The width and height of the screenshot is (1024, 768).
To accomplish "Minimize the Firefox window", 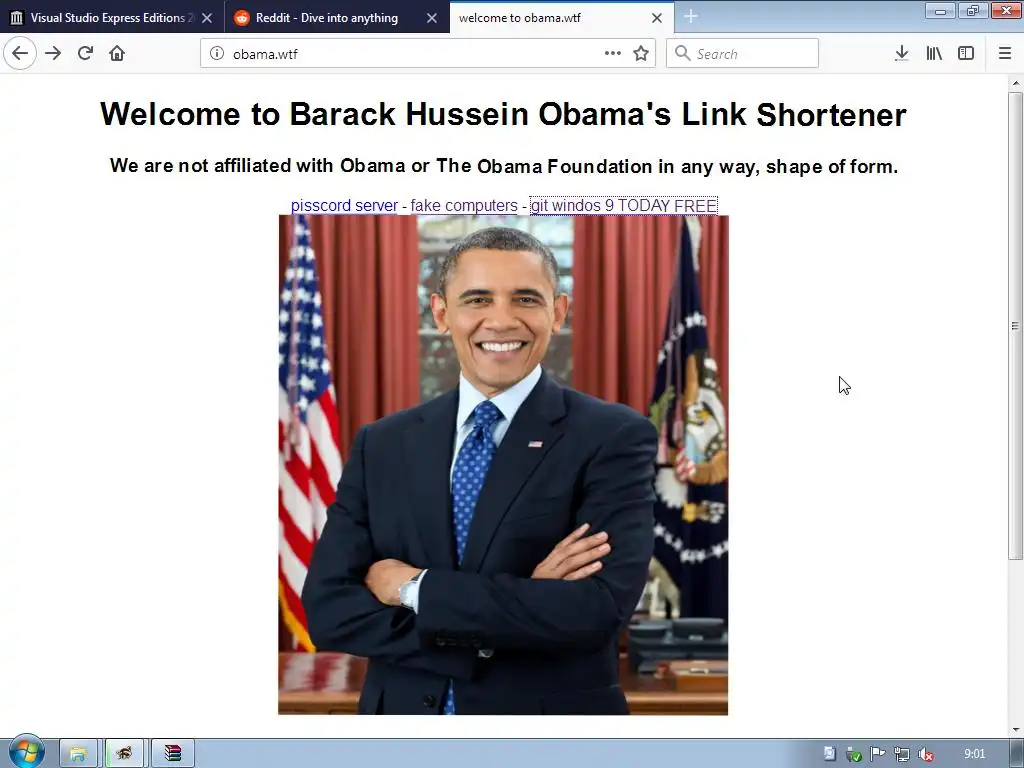I will 940,10.
